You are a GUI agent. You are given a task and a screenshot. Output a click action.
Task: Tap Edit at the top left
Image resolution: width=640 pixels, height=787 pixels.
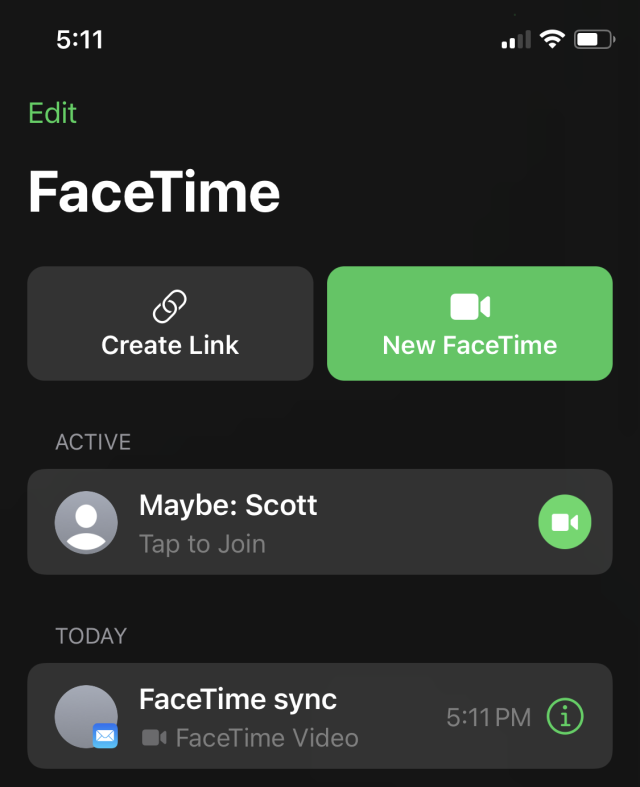[52, 113]
